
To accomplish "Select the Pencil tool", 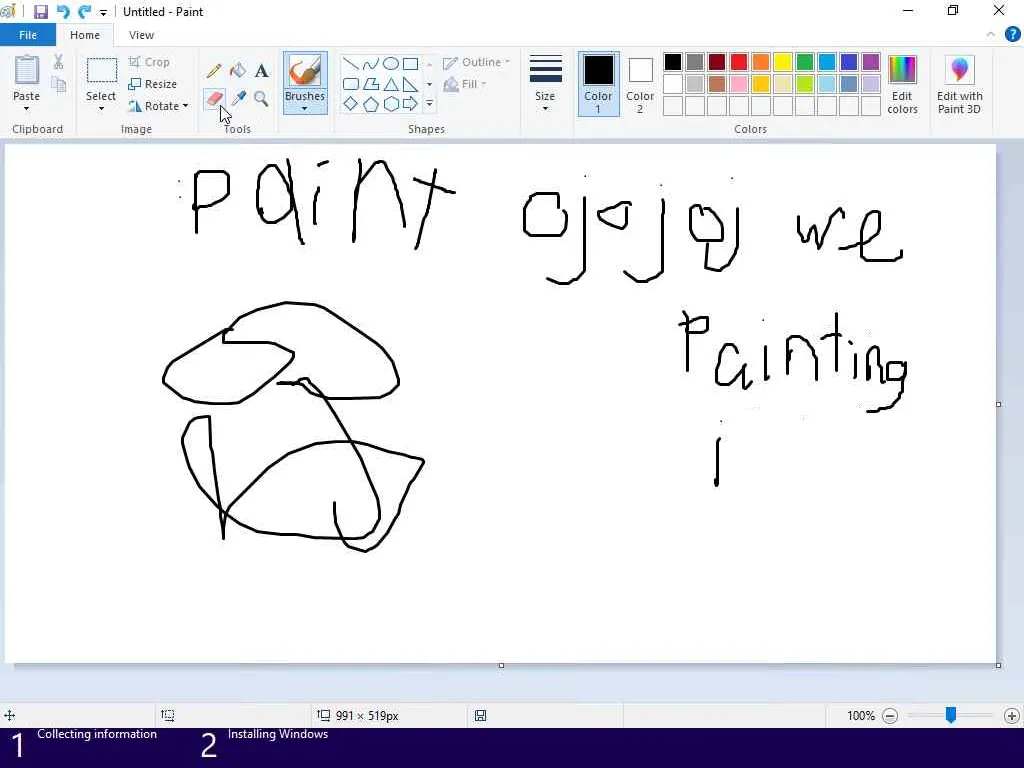I will [x=214, y=71].
